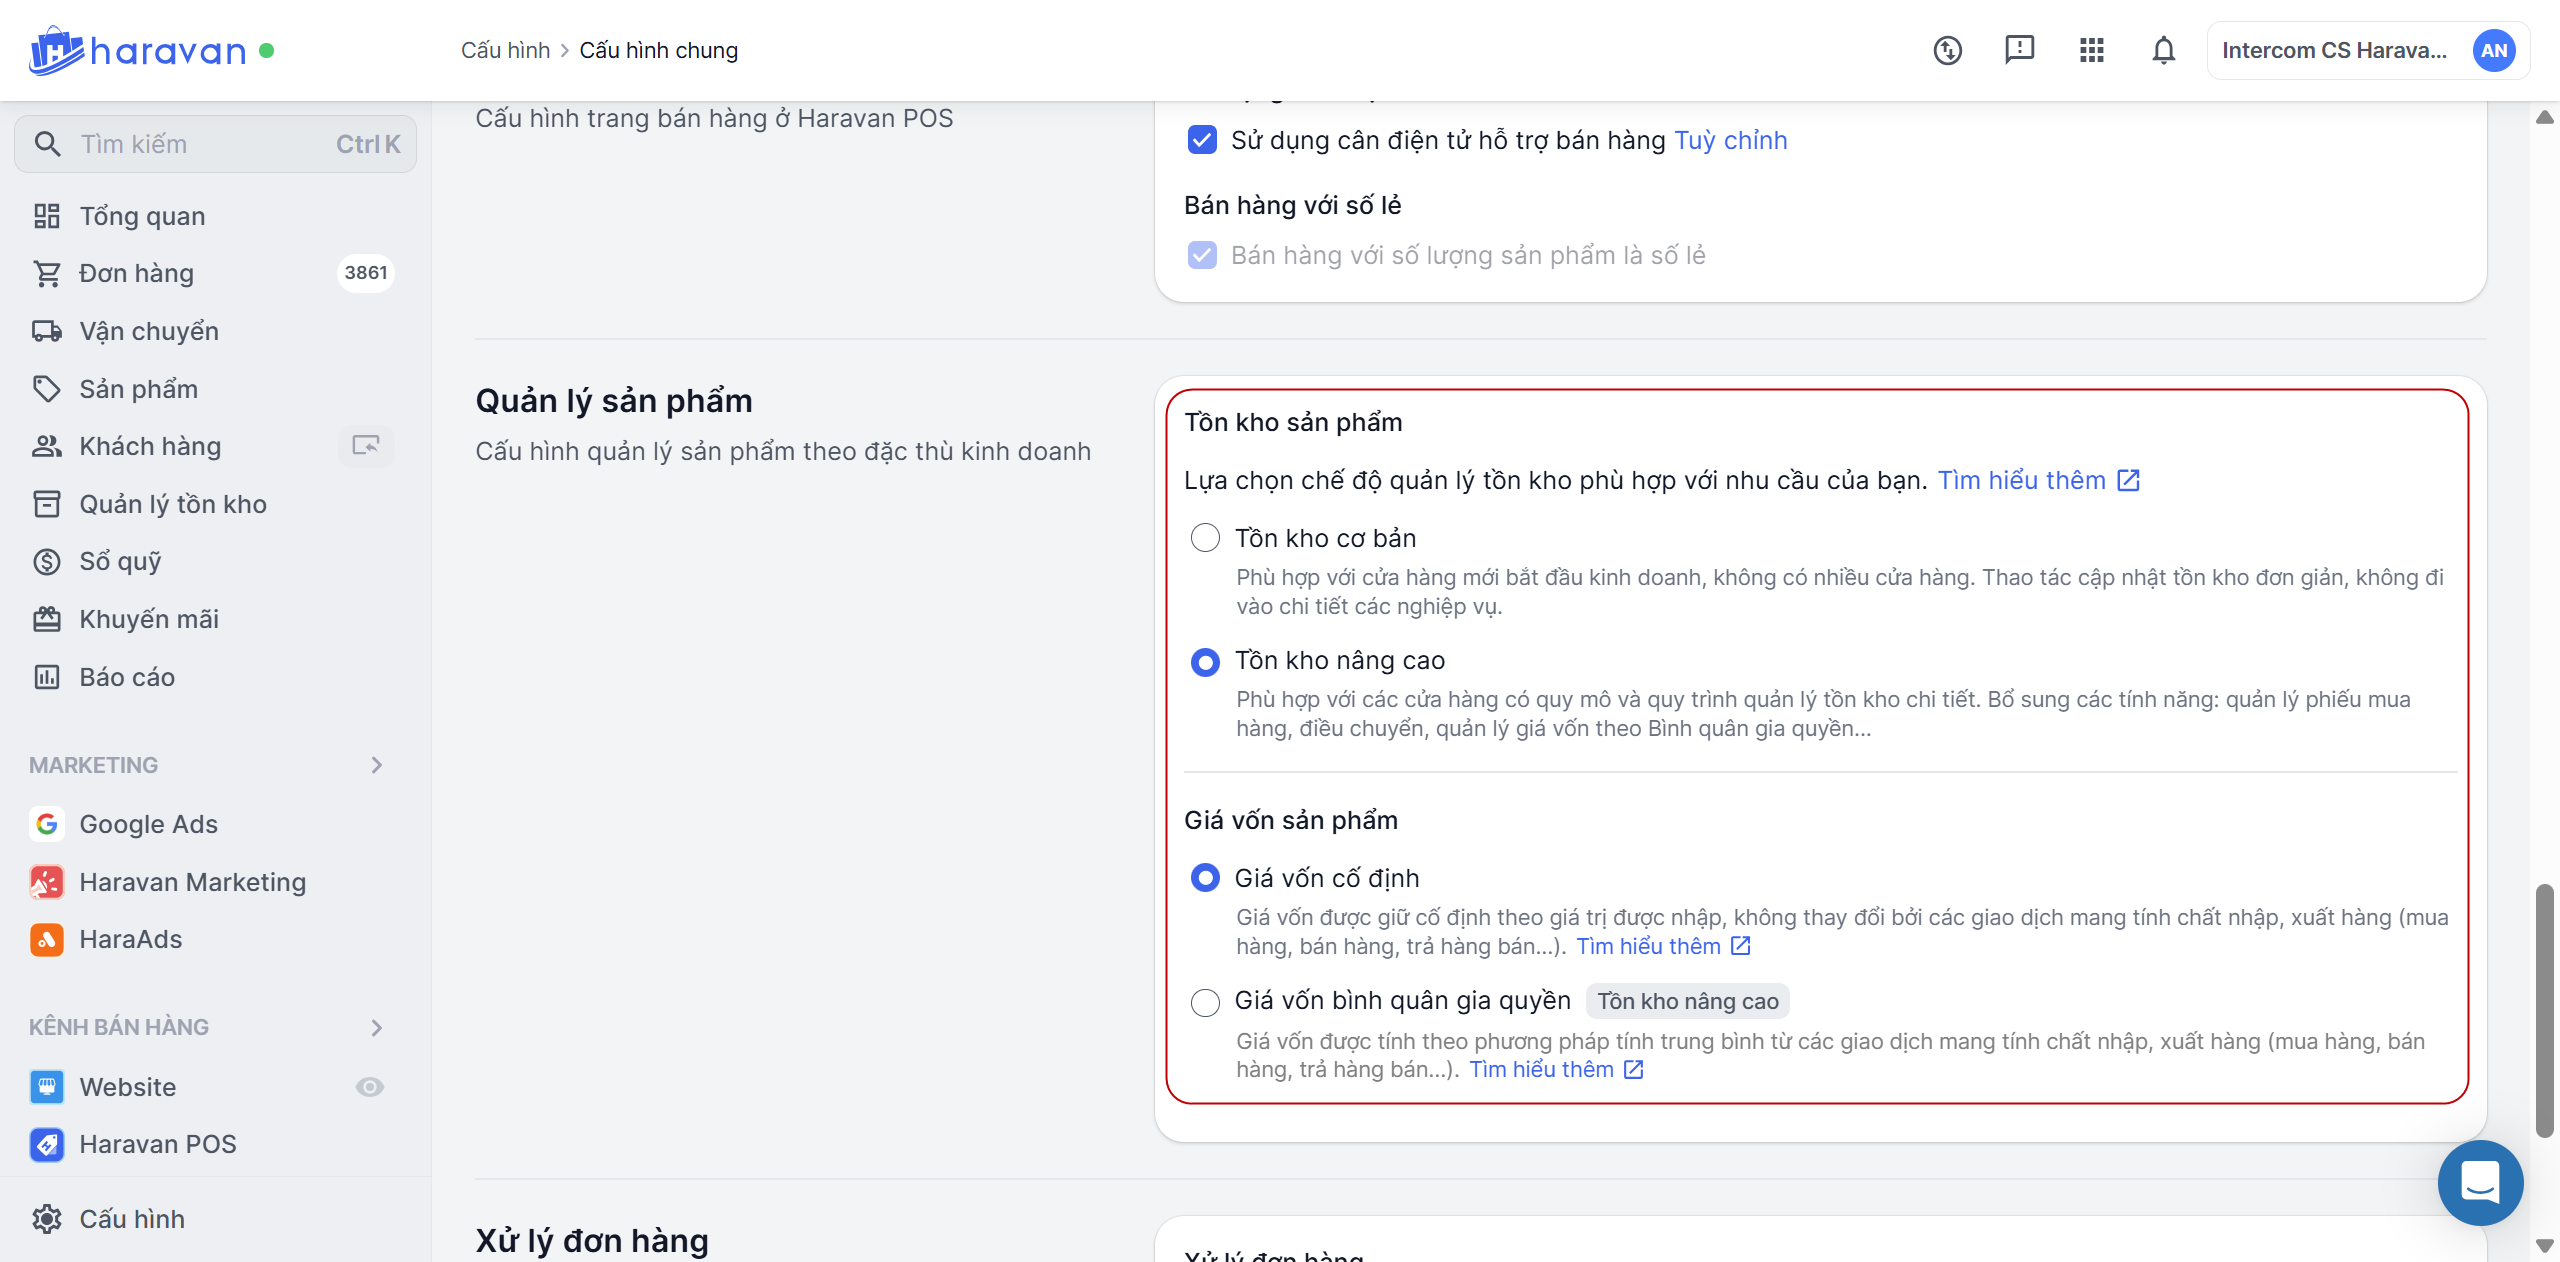The image size is (2560, 1262).
Task: Open the activity history clock icon
Action: tap(1947, 50)
